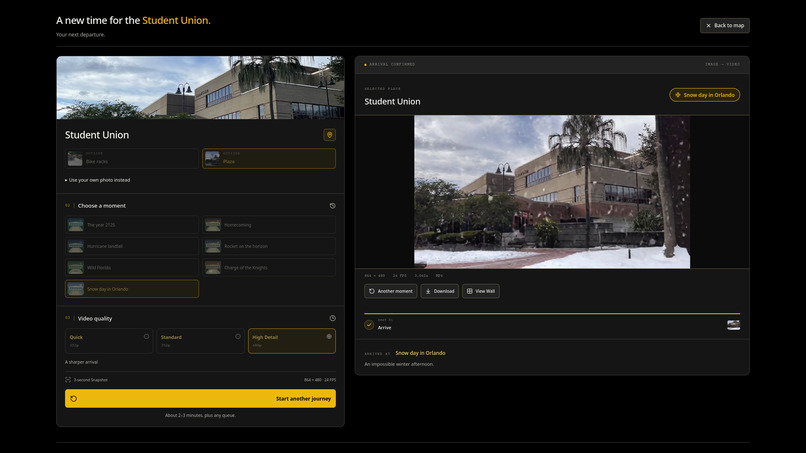The height and width of the screenshot is (453, 806).
Task: Click the 'A sharper arrival' description
Action: click(81, 362)
